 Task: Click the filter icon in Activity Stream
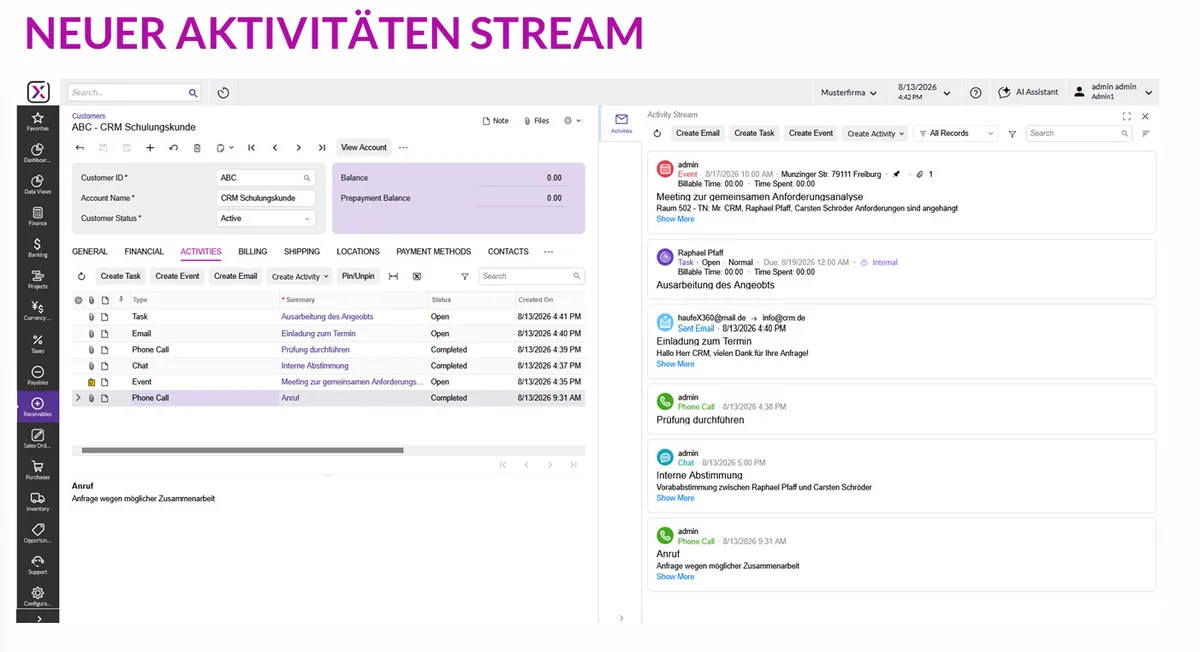1012,133
